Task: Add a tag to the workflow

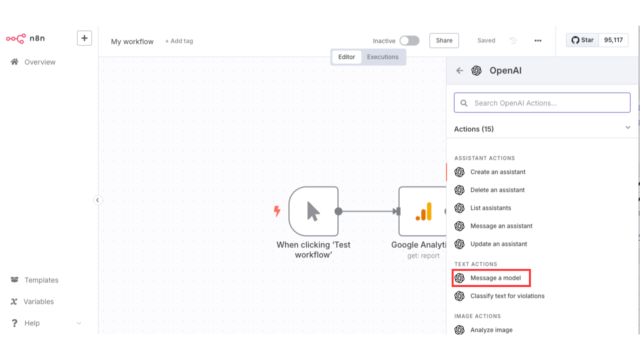Action: (179, 41)
